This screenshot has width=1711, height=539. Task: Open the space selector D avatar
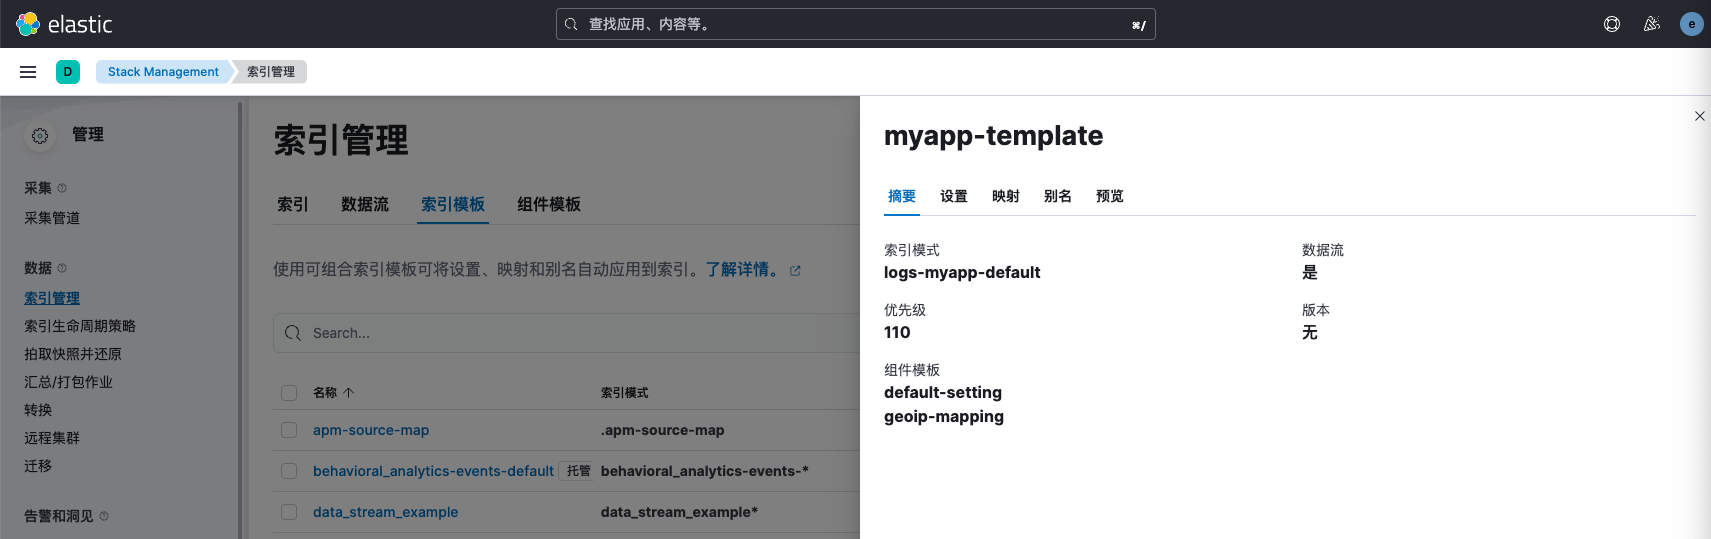click(68, 72)
